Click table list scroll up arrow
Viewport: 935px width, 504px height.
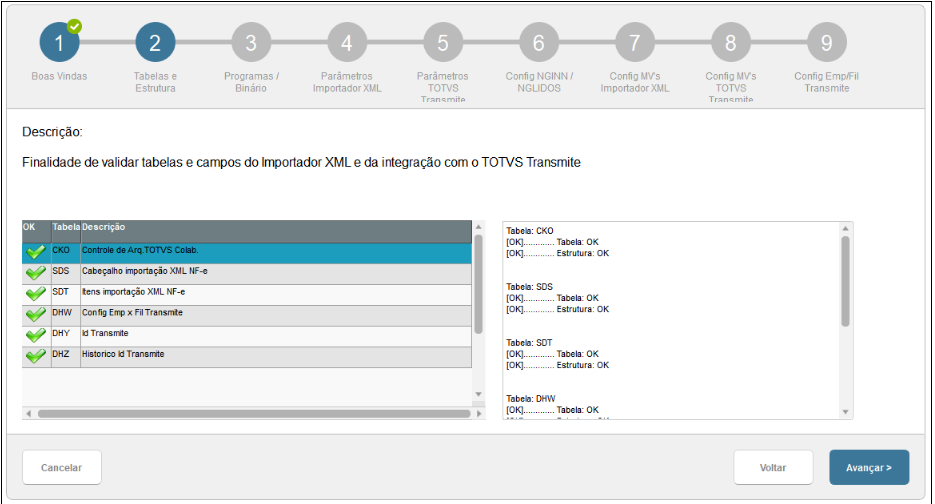tap(478, 227)
